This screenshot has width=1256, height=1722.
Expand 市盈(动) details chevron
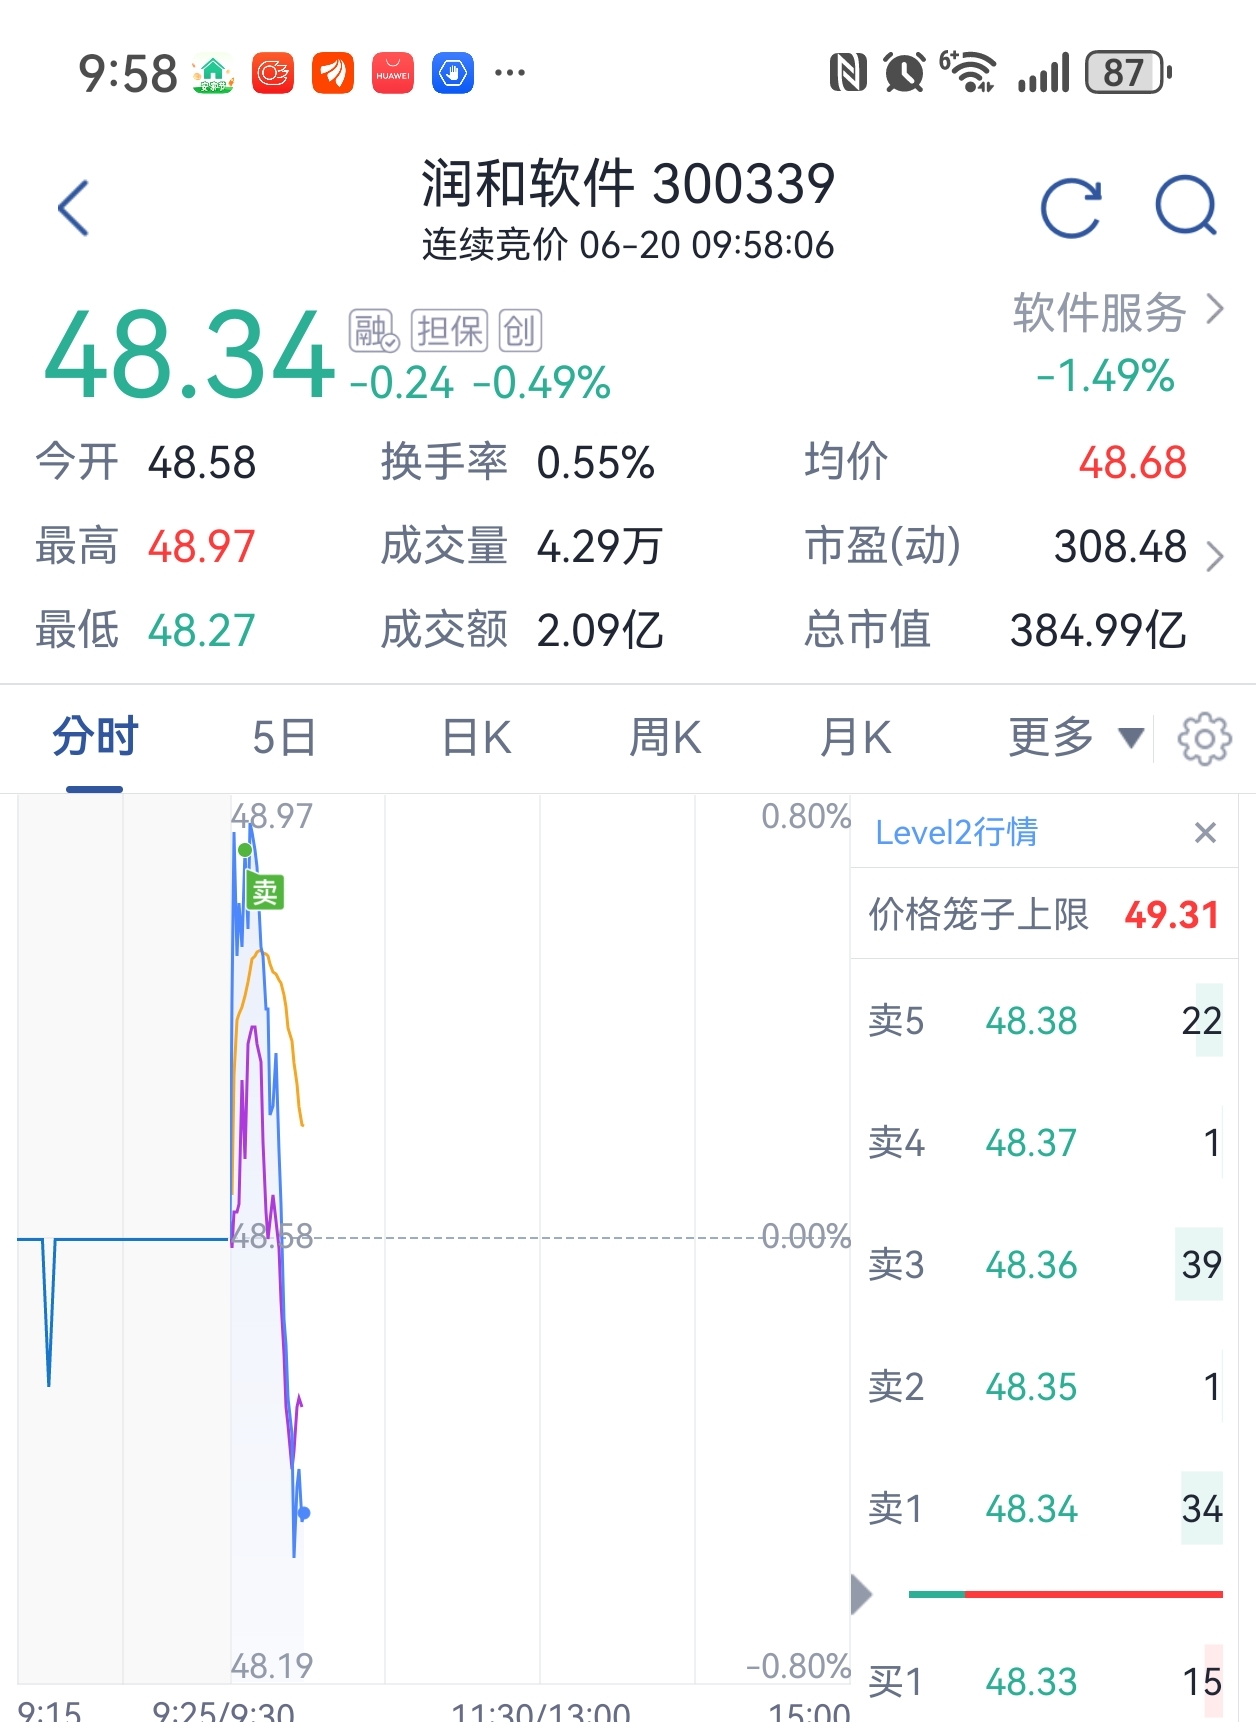click(x=1214, y=555)
